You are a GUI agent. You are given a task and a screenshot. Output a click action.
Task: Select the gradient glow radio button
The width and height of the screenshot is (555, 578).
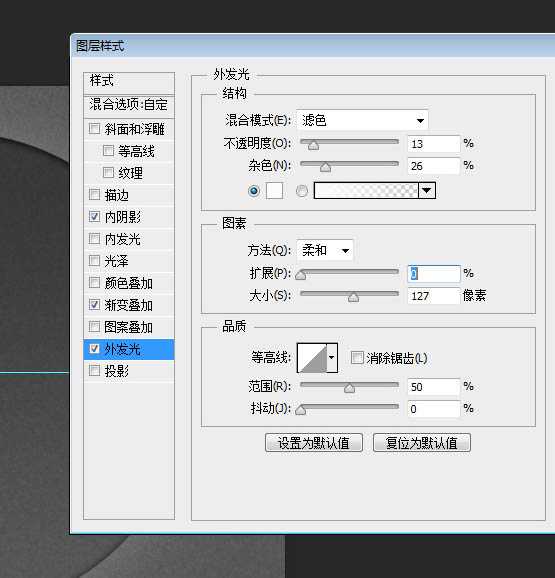(x=302, y=191)
